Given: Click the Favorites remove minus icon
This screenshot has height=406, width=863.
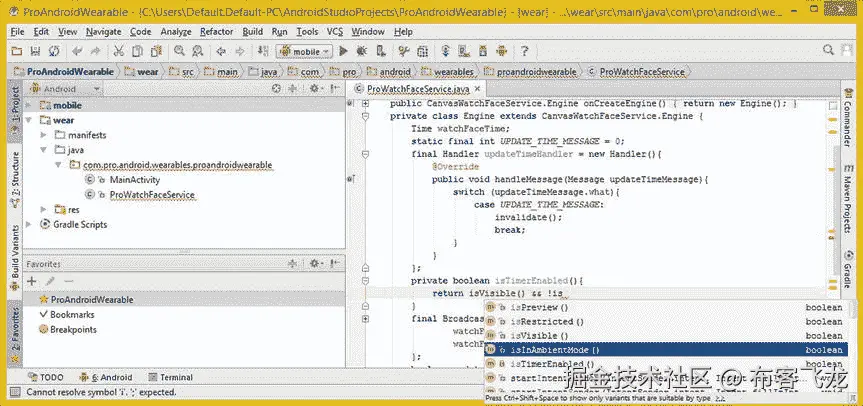Looking at the screenshot, I should click(x=68, y=281).
